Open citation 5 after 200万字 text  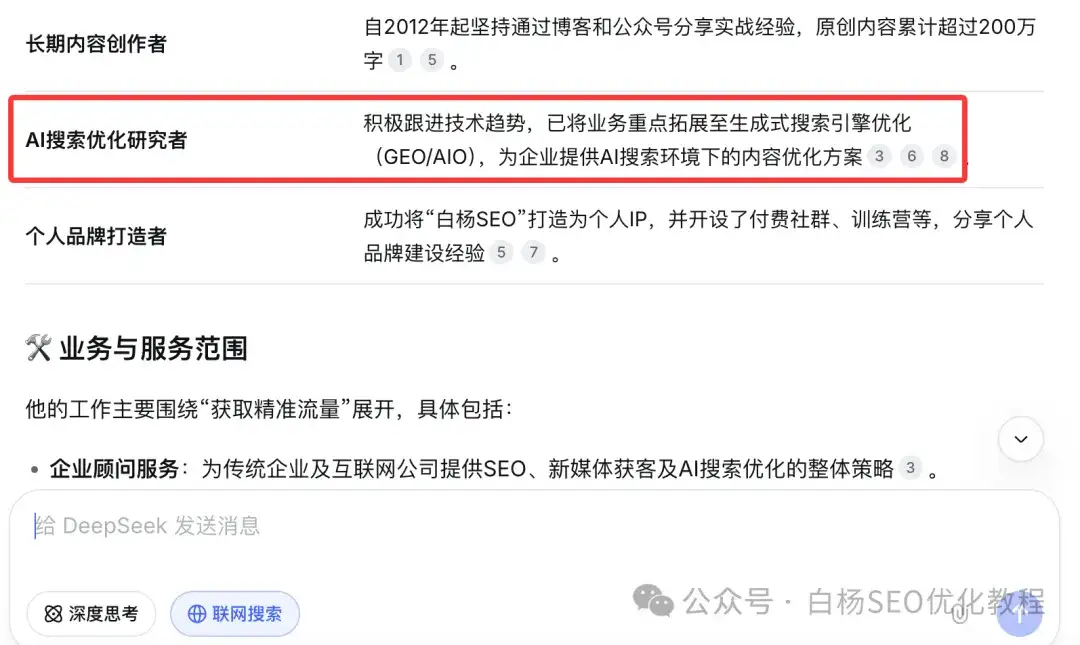click(432, 60)
